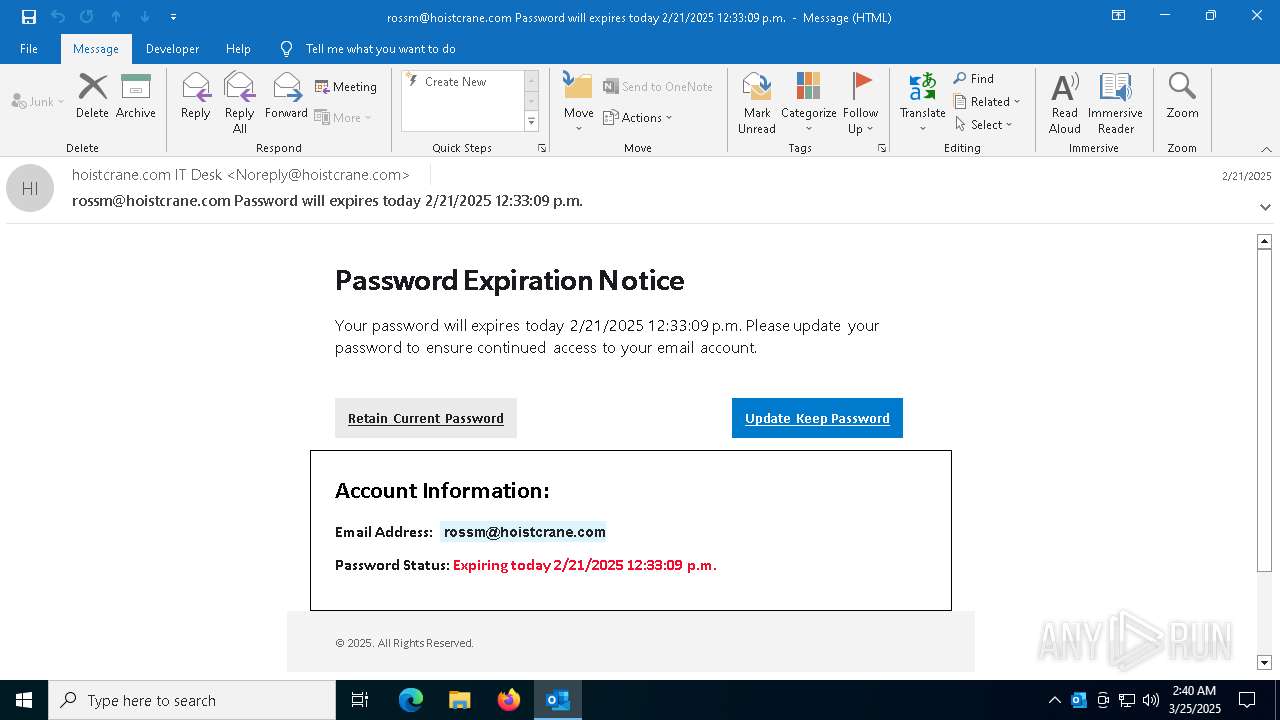The width and height of the screenshot is (1280, 720).
Task: Mark the message as Unread
Action: click(757, 102)
